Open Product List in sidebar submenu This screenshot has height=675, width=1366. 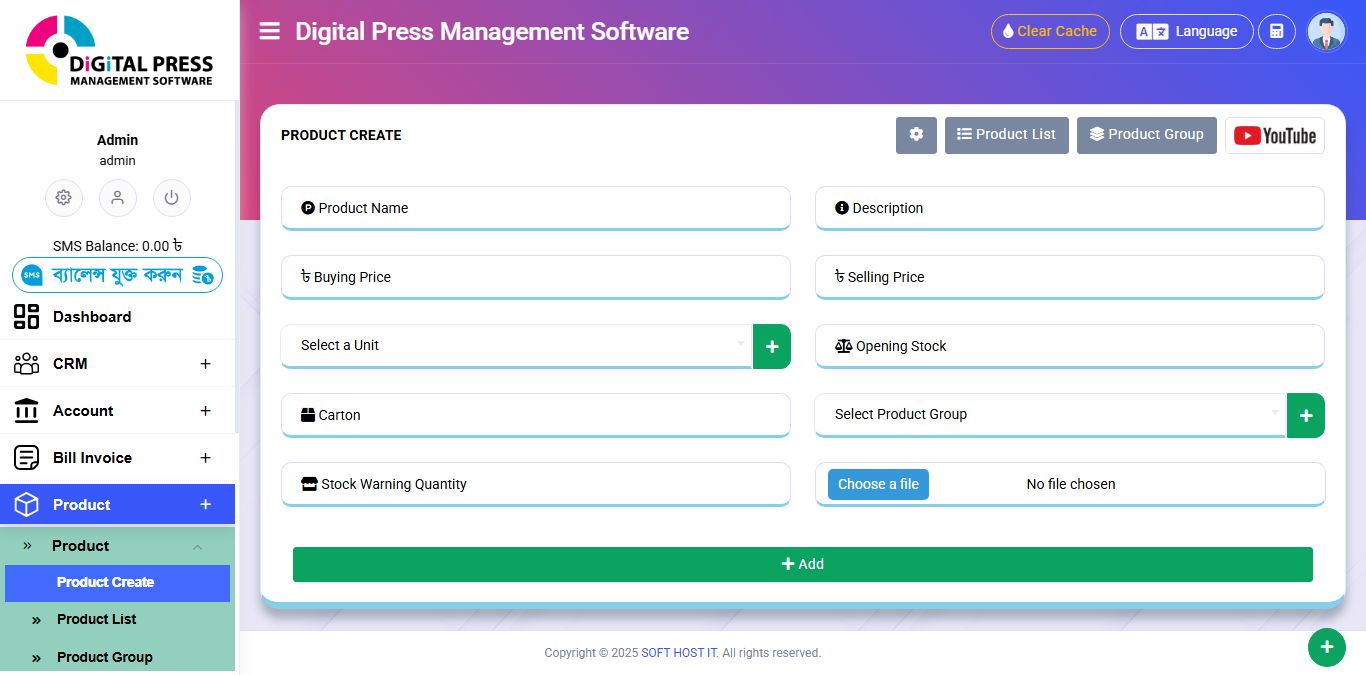click(x=97, y=619)
